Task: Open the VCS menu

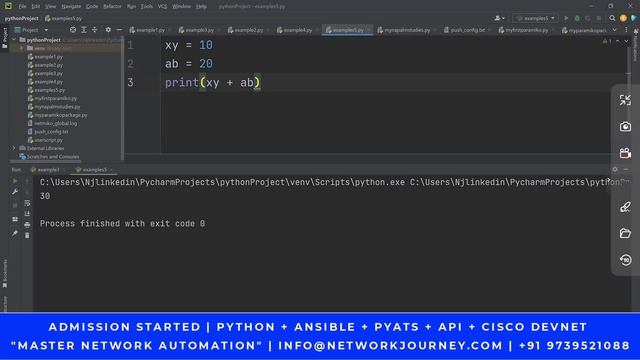Action: pos(162,7)
